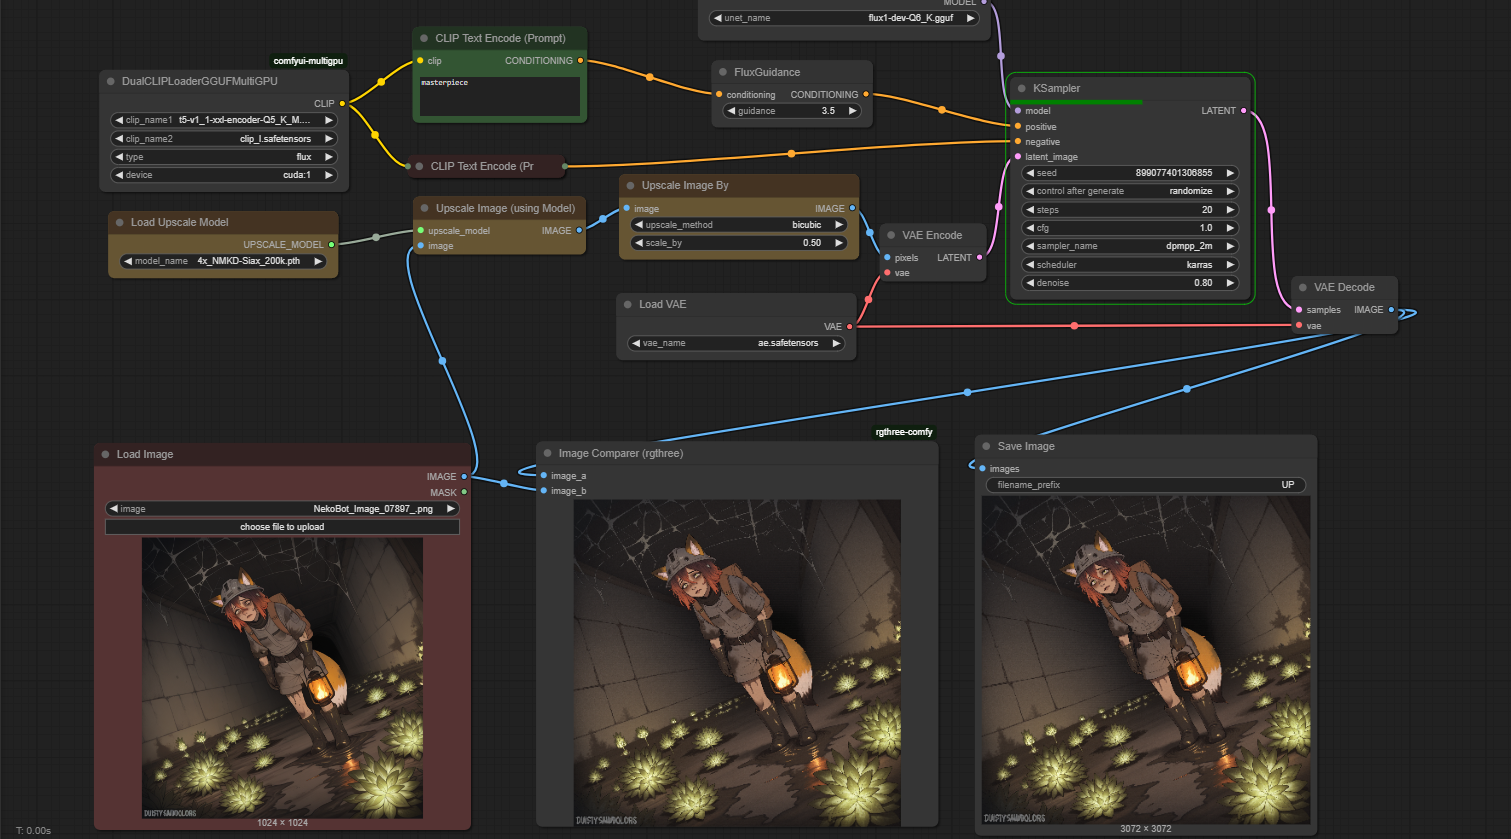Screen dimensions: 1511x839
Task: Open the type combo showing flux
Action: pyautogui.click(x=224, y=157)
